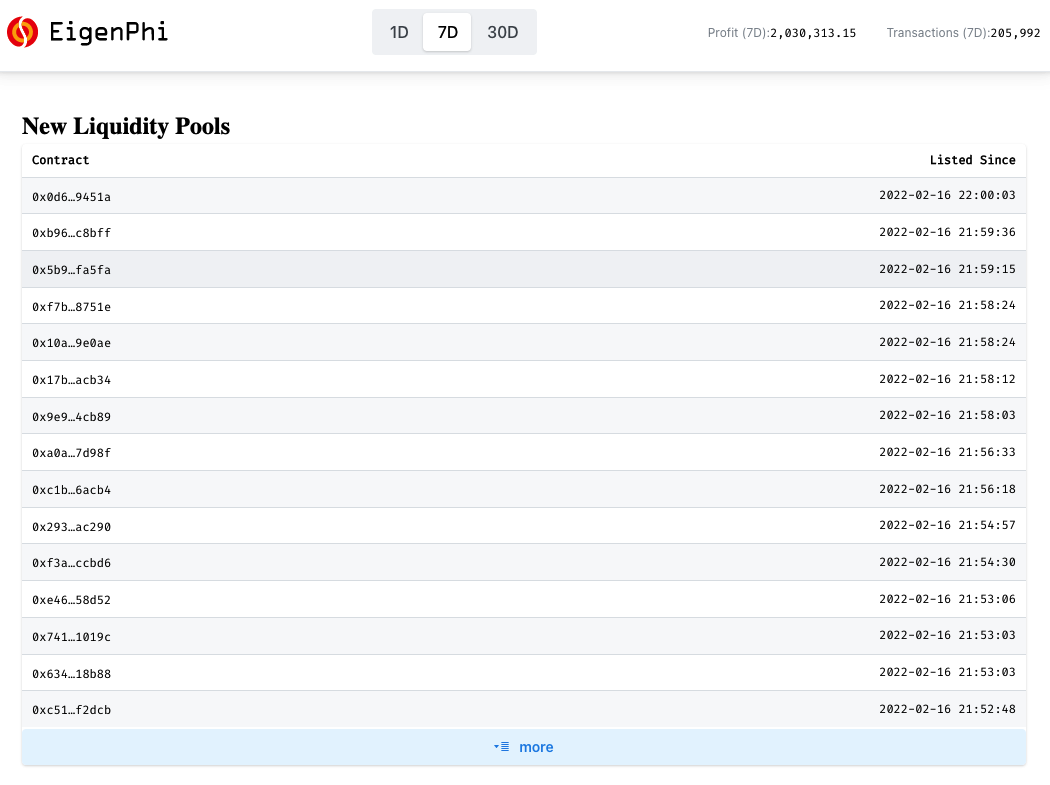Switch to the 1D time range
This screenshot has width=1050, height=785.
click(399, 32)
